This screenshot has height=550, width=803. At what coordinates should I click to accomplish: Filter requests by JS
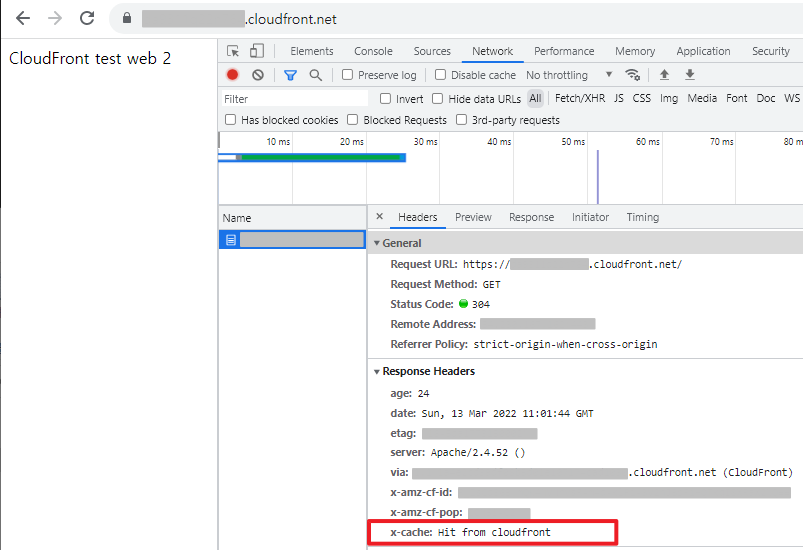click(619, 98)
